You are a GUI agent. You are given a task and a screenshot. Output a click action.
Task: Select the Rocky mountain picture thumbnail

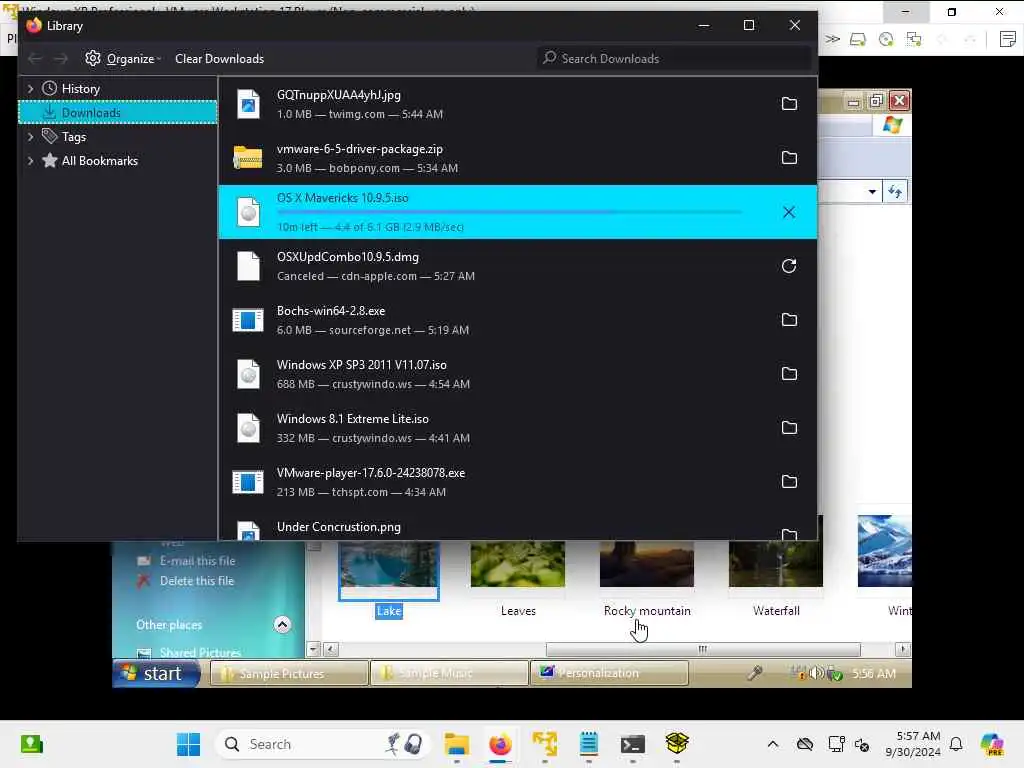click(x=647, y=564)
